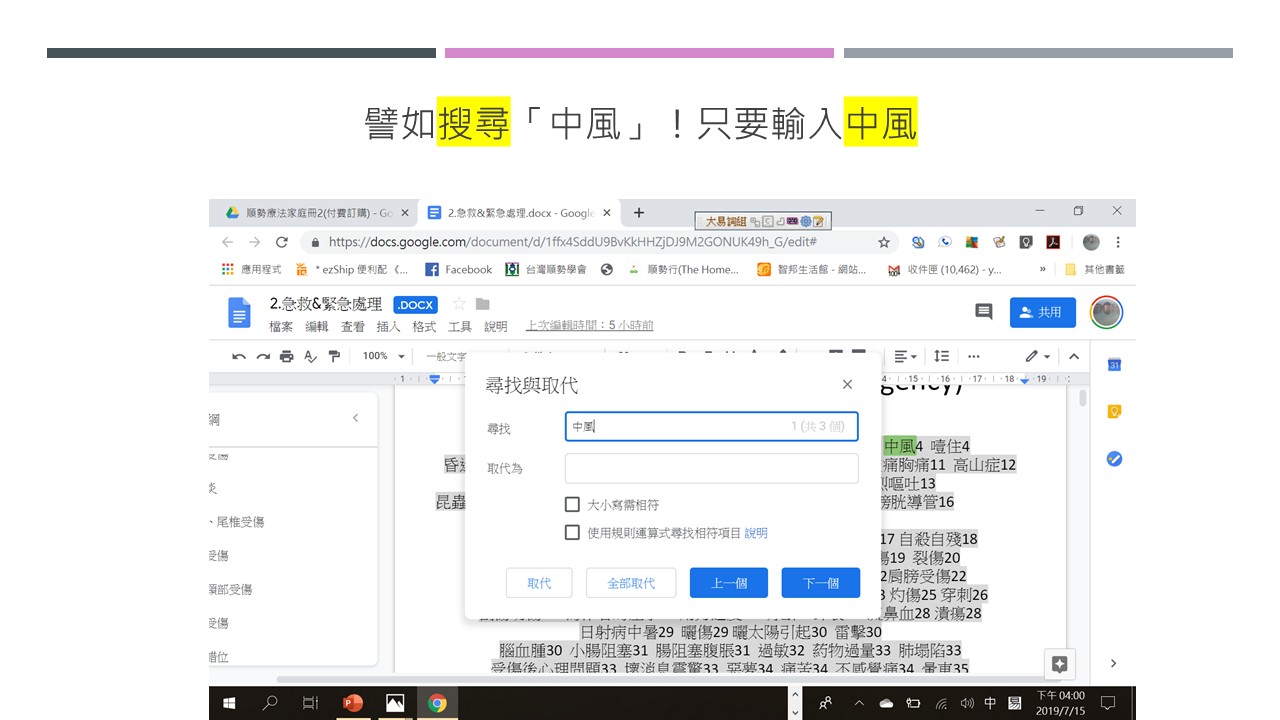This screenshot has width=1280, height=720.
Task: Open the 插入 menu
Action: 388,327
